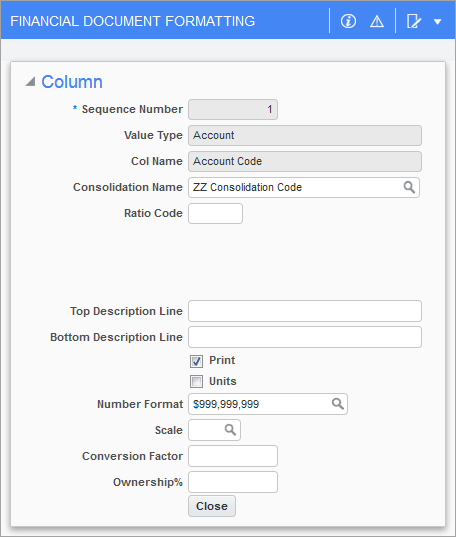Uncheck the Print checkbox

[x=196, y=361]
